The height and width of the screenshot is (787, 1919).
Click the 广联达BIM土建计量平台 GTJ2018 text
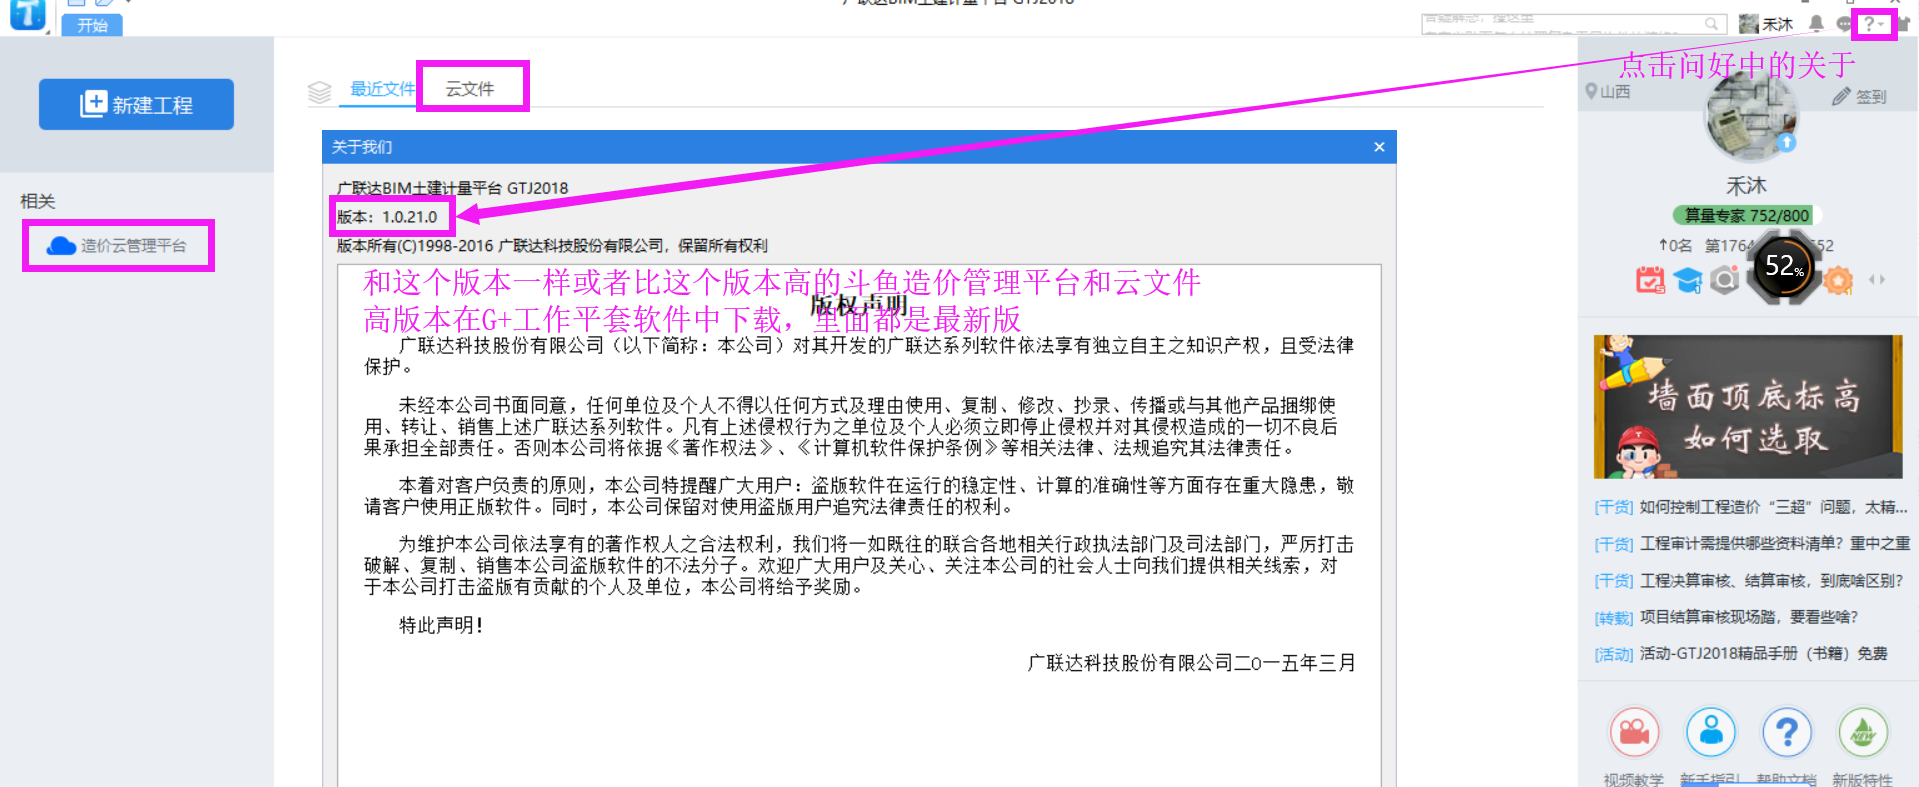[x=452, y=188]
